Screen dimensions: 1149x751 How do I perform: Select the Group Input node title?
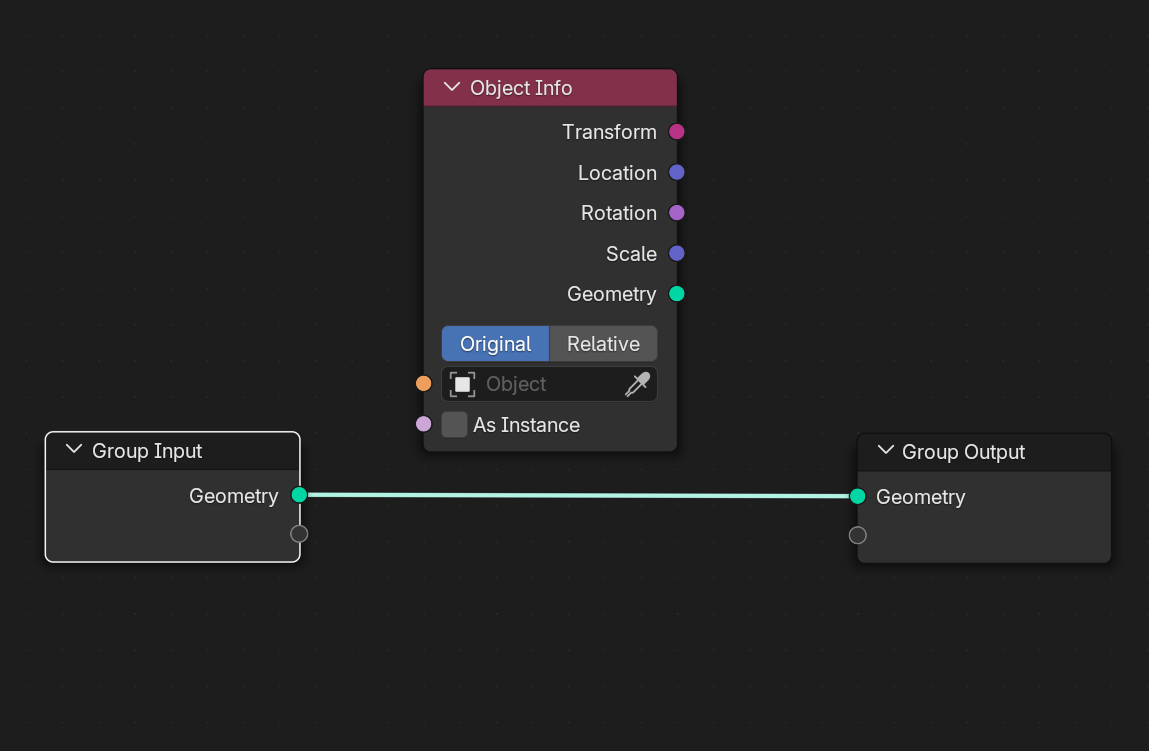147,451
